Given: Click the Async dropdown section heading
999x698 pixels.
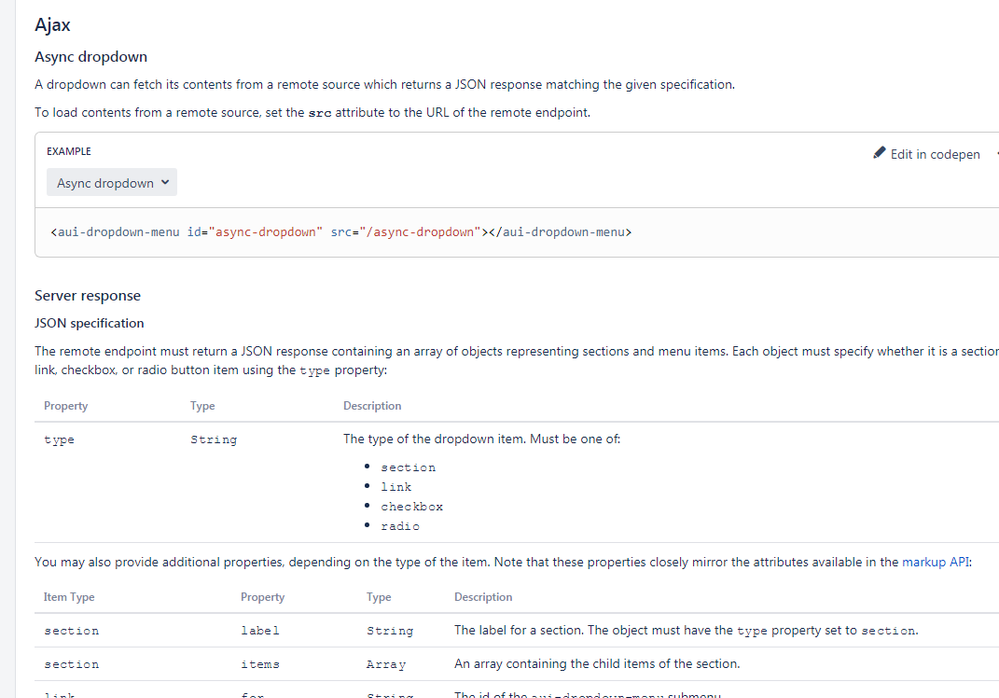Looking at the screenshot, I should click(90, 57).
